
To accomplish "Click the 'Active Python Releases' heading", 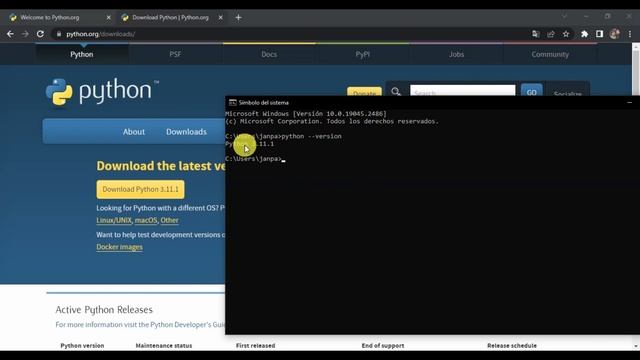I will (104, 310).
